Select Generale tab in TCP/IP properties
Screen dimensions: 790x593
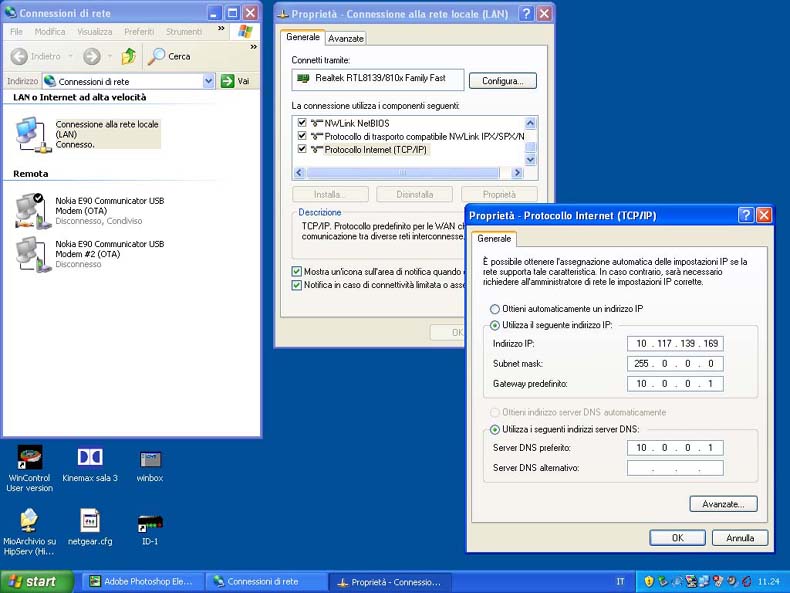(494, 238)
